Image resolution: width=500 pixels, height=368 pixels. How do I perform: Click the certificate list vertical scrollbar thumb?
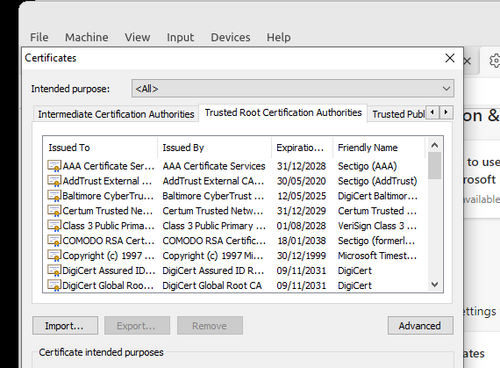pos(434,165)
